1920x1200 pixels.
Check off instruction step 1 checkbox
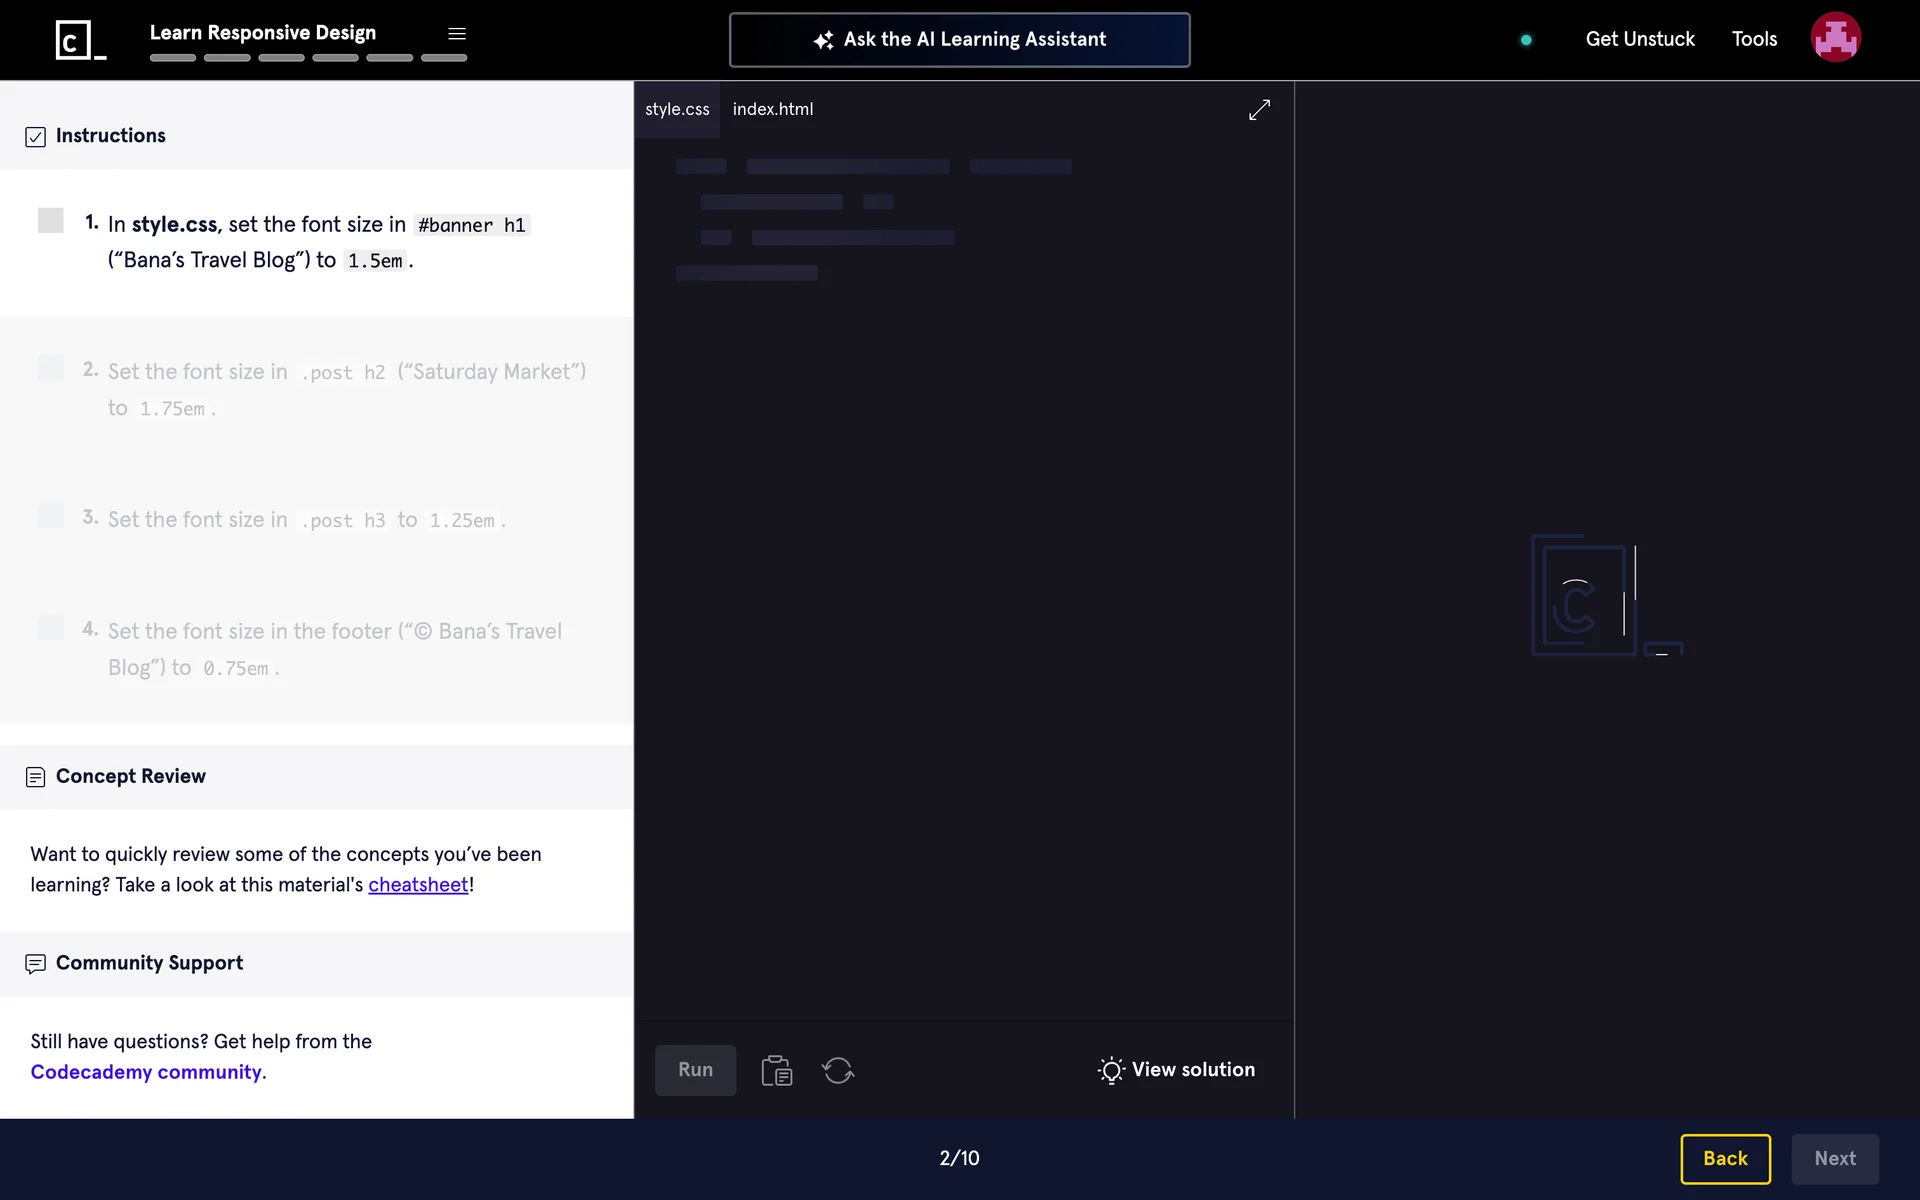(51, 221)
